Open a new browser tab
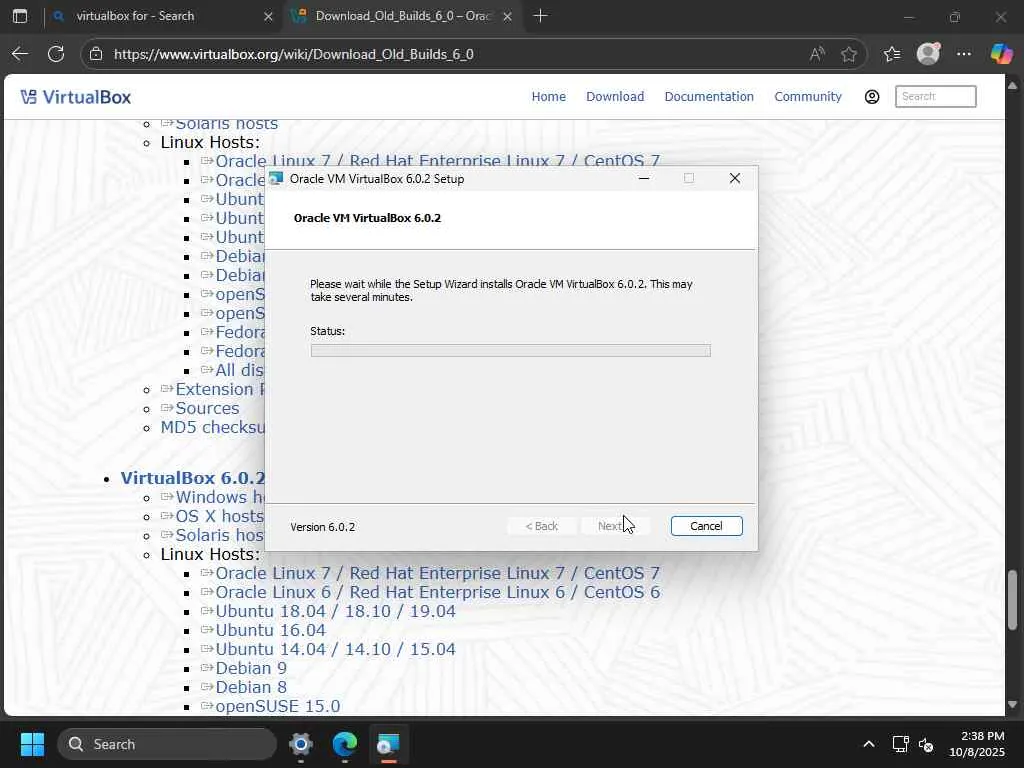Image resolution: width=1024 pixels, height=768 pixels. [540, 16]
